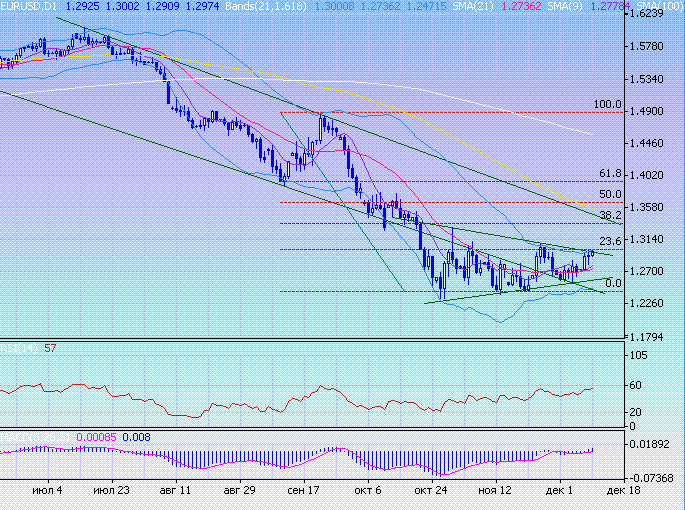Click the EURUSD,D1 symbol label

(34, 6)
